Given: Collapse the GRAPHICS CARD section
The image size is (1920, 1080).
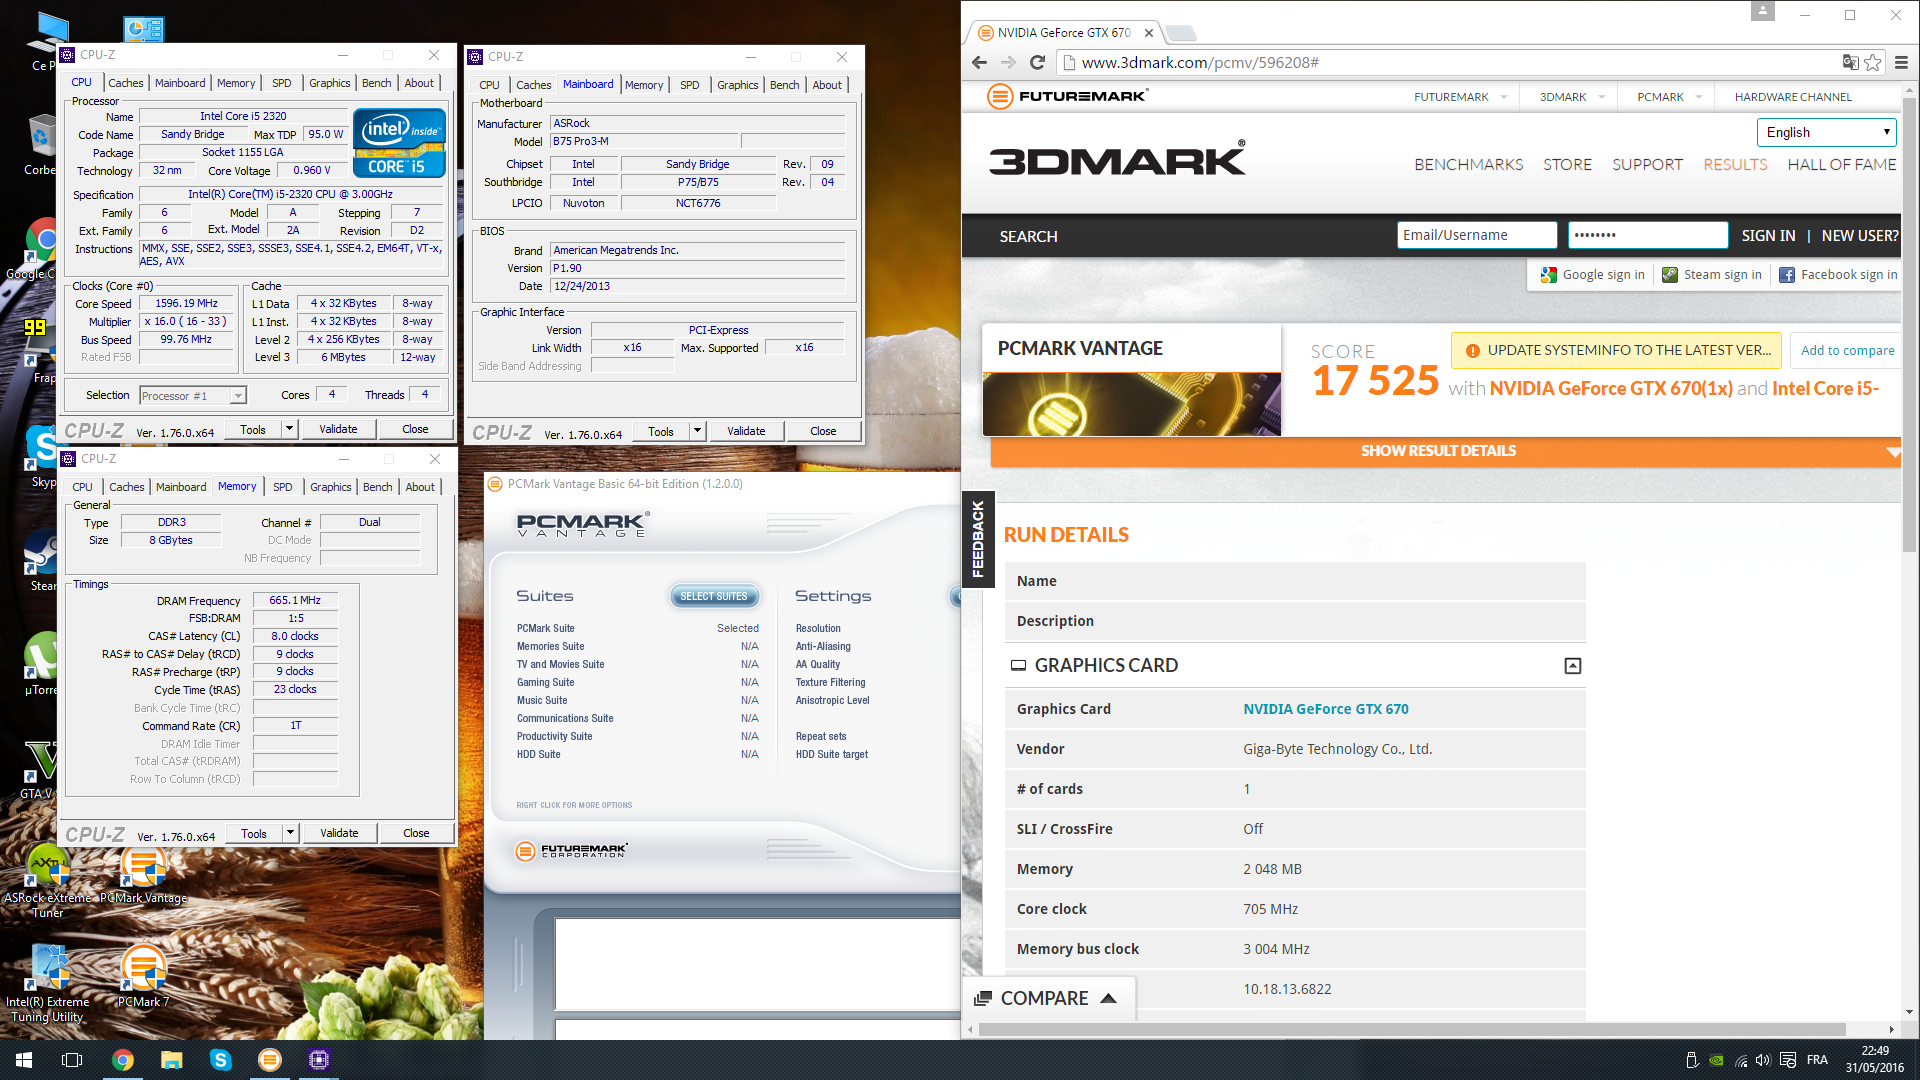Looking at the screenshot, I should (1573, 666).
